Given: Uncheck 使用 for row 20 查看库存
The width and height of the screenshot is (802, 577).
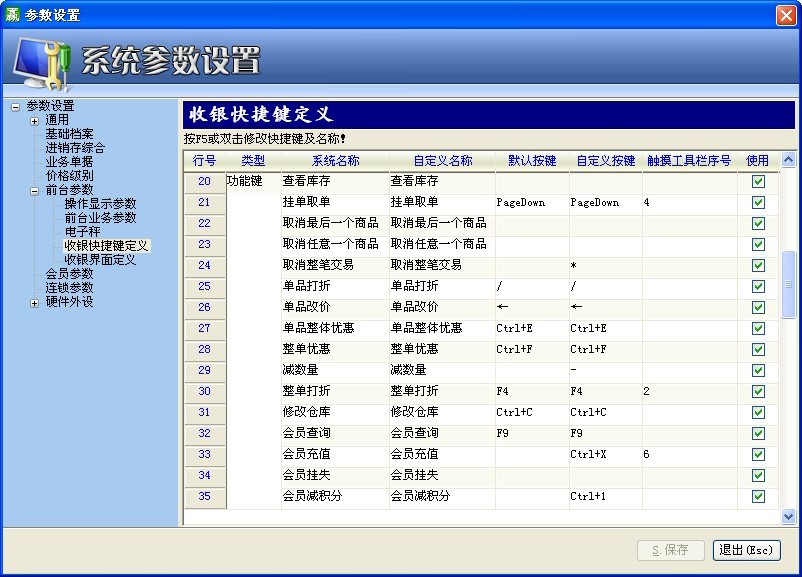Looking at the screenshot, I should (758, 182).
